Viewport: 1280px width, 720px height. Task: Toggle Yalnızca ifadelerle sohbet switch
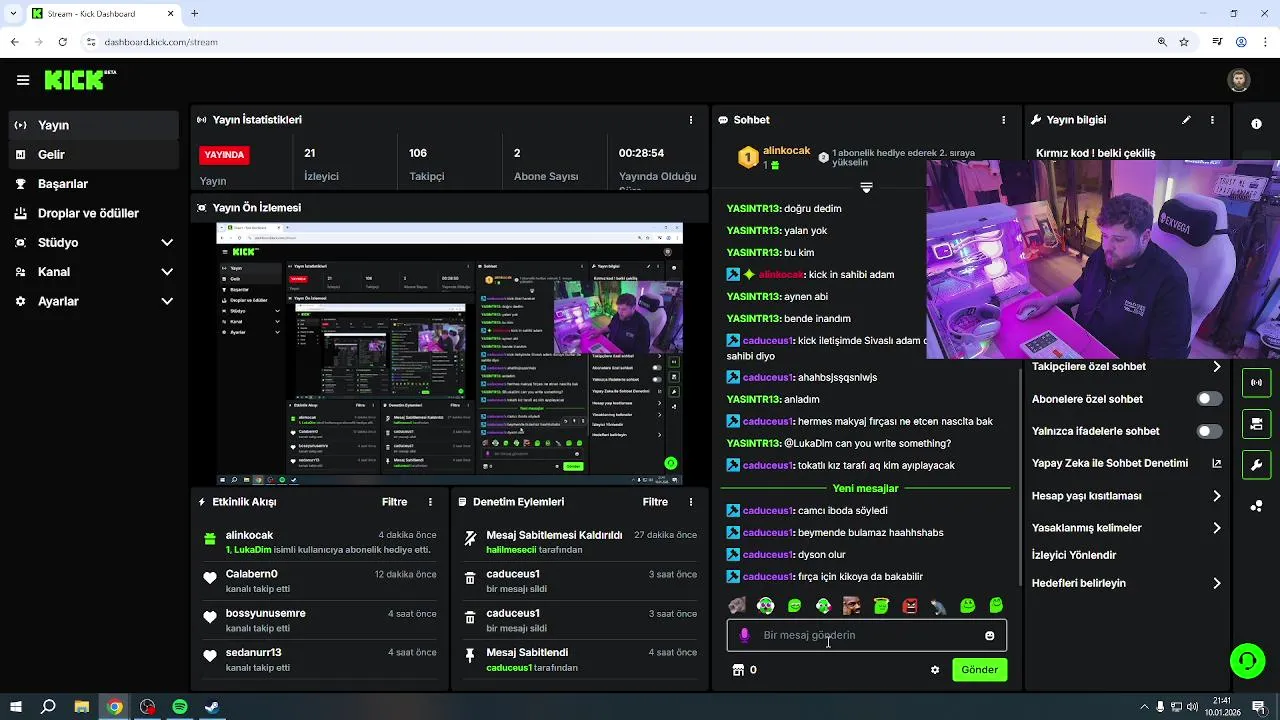pyautogui.click(x=1209, y=431)
